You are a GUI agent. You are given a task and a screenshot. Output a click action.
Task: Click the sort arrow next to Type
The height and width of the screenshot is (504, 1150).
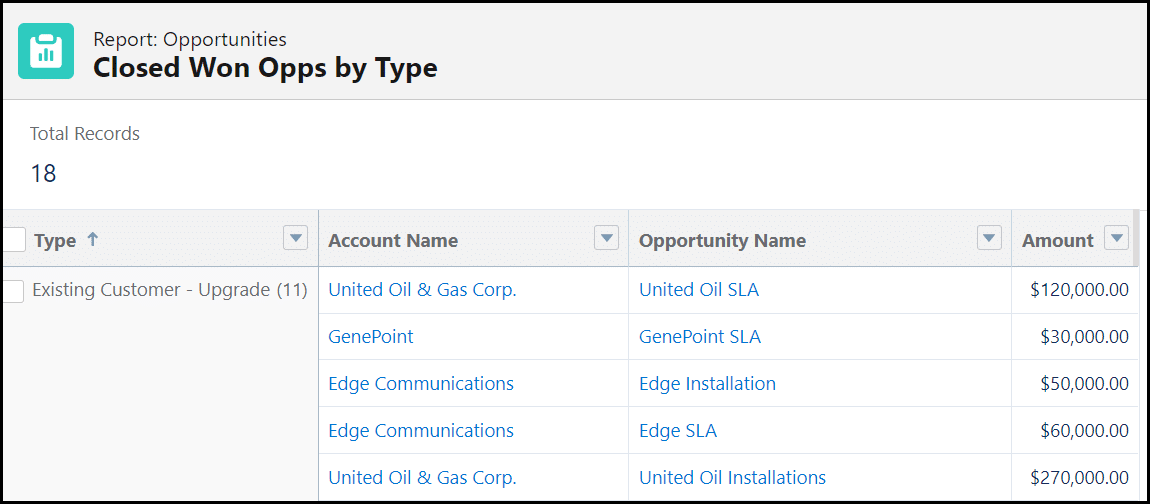point(93,240)
